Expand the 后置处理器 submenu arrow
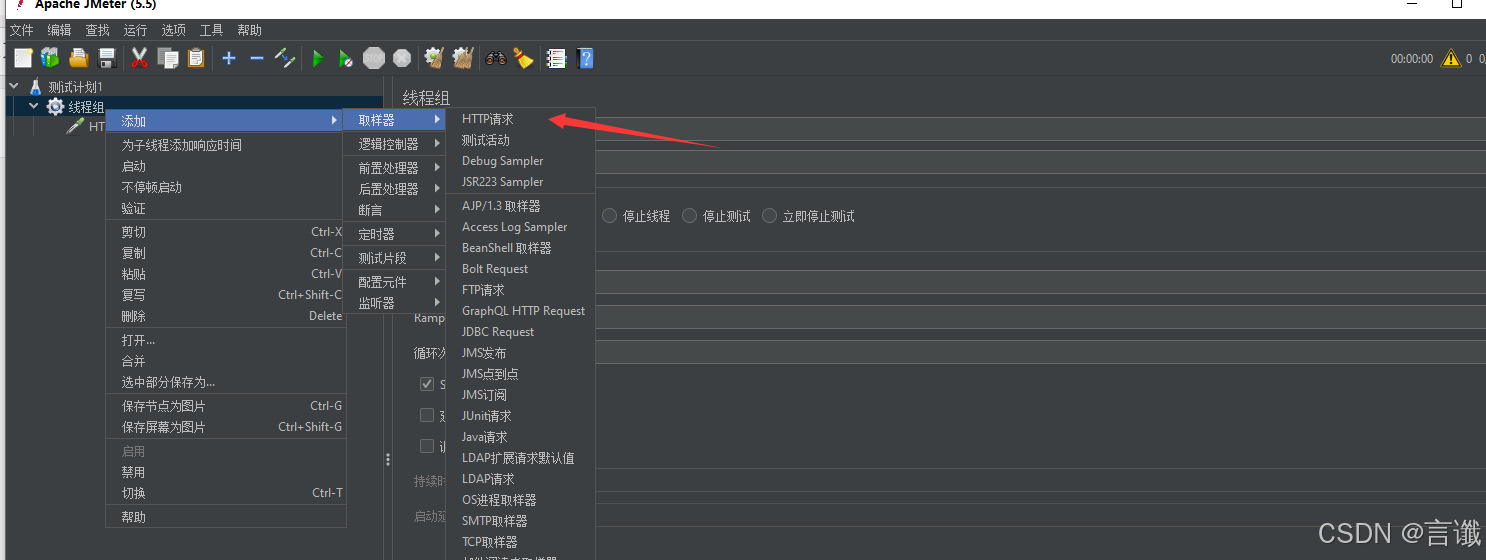Screen dimensions: 1486x560 point(437,188)
